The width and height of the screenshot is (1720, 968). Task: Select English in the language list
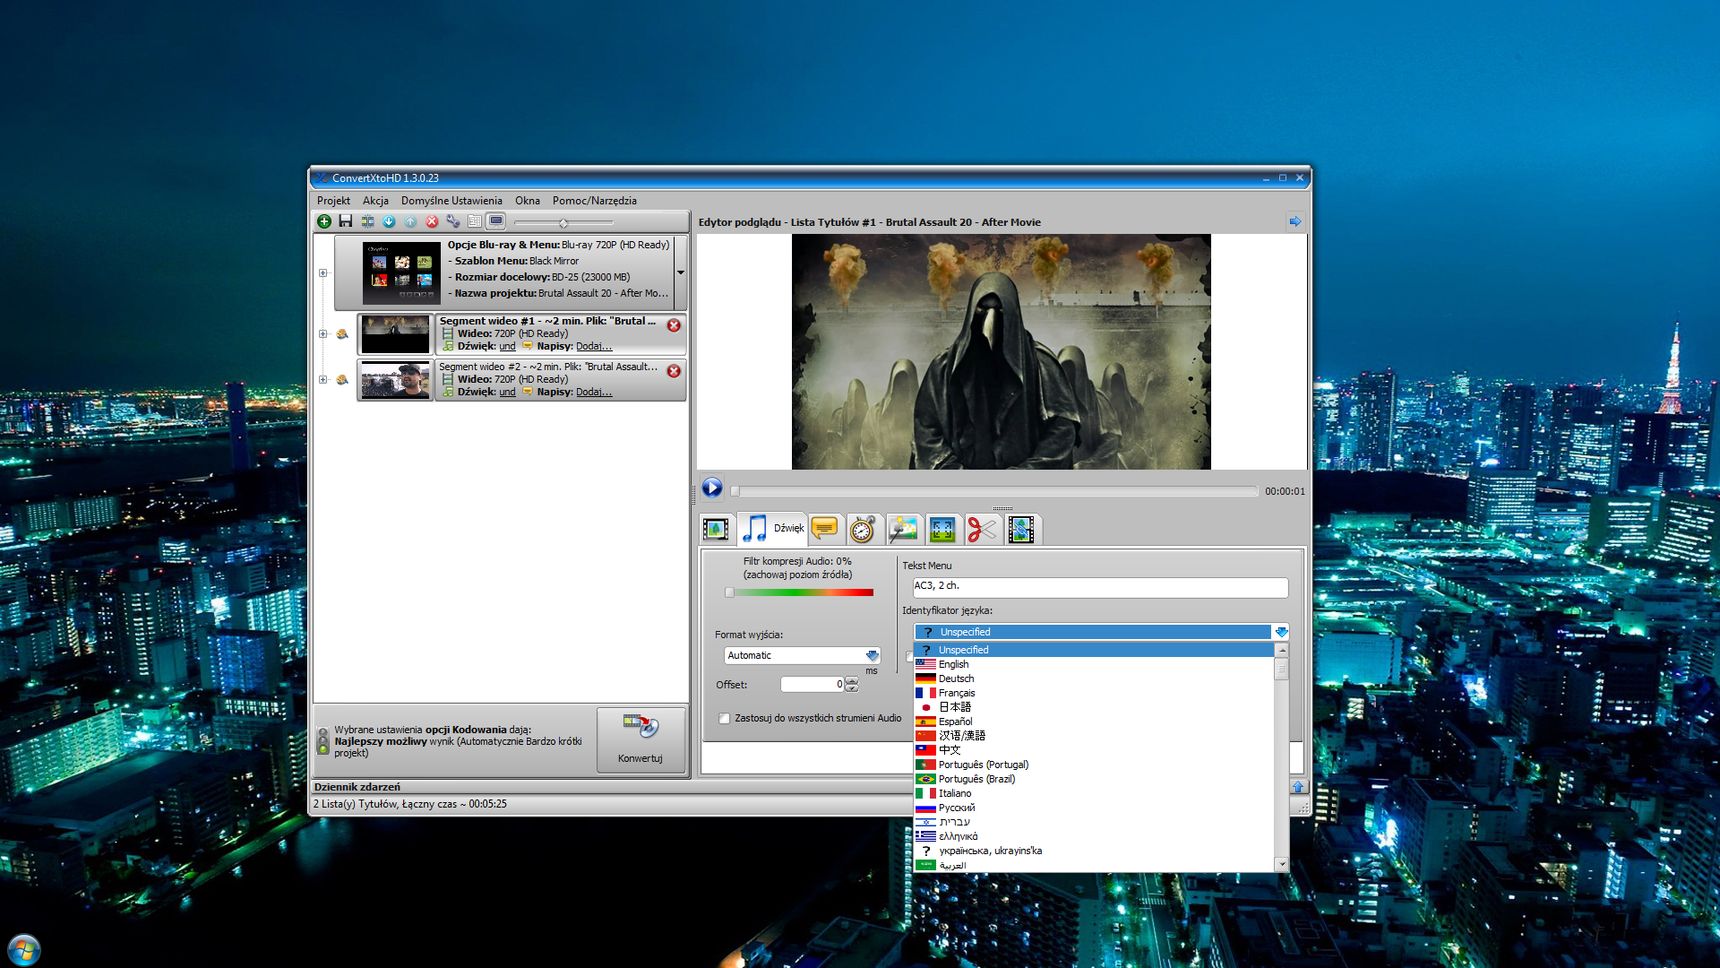coord(1094,664)
